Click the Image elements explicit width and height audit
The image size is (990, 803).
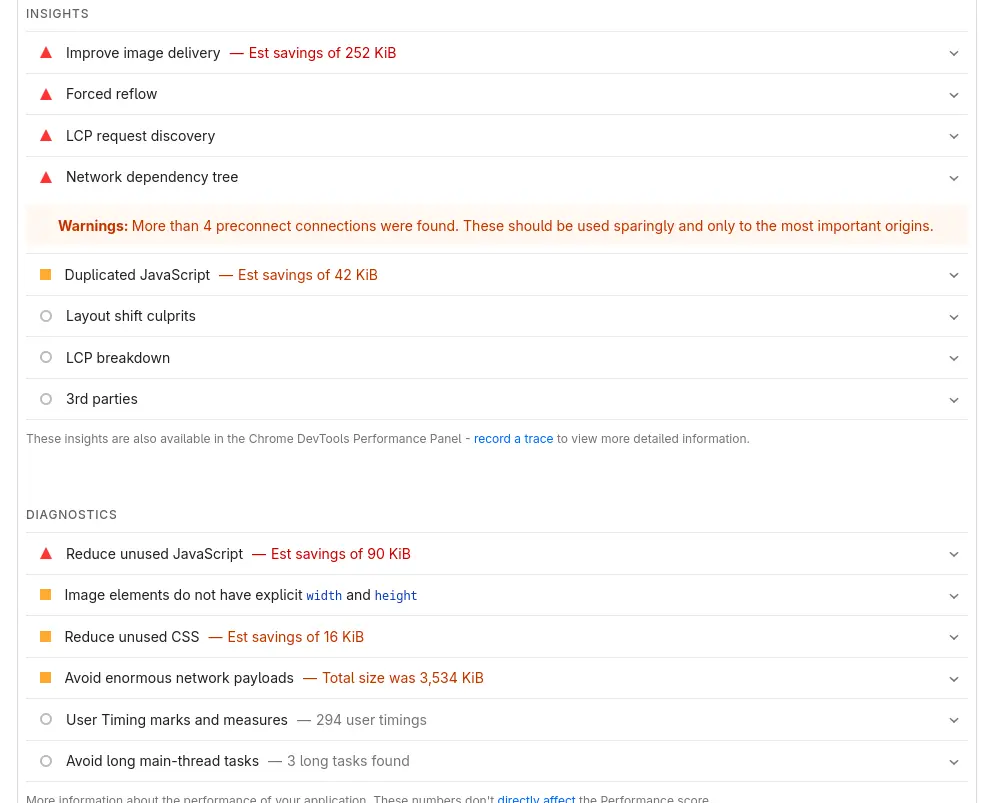[x=240, y=595]
